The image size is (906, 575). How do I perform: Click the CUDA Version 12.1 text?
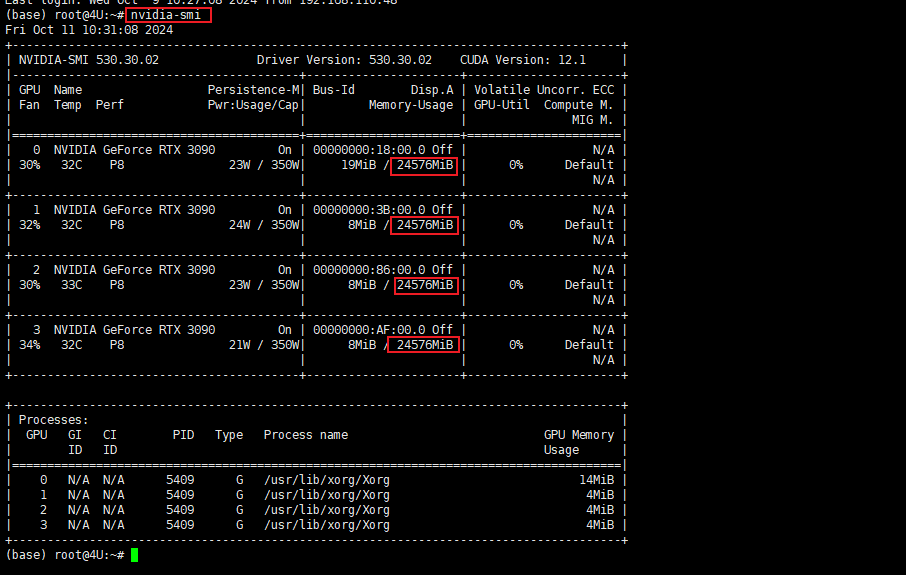coord(523,60)
